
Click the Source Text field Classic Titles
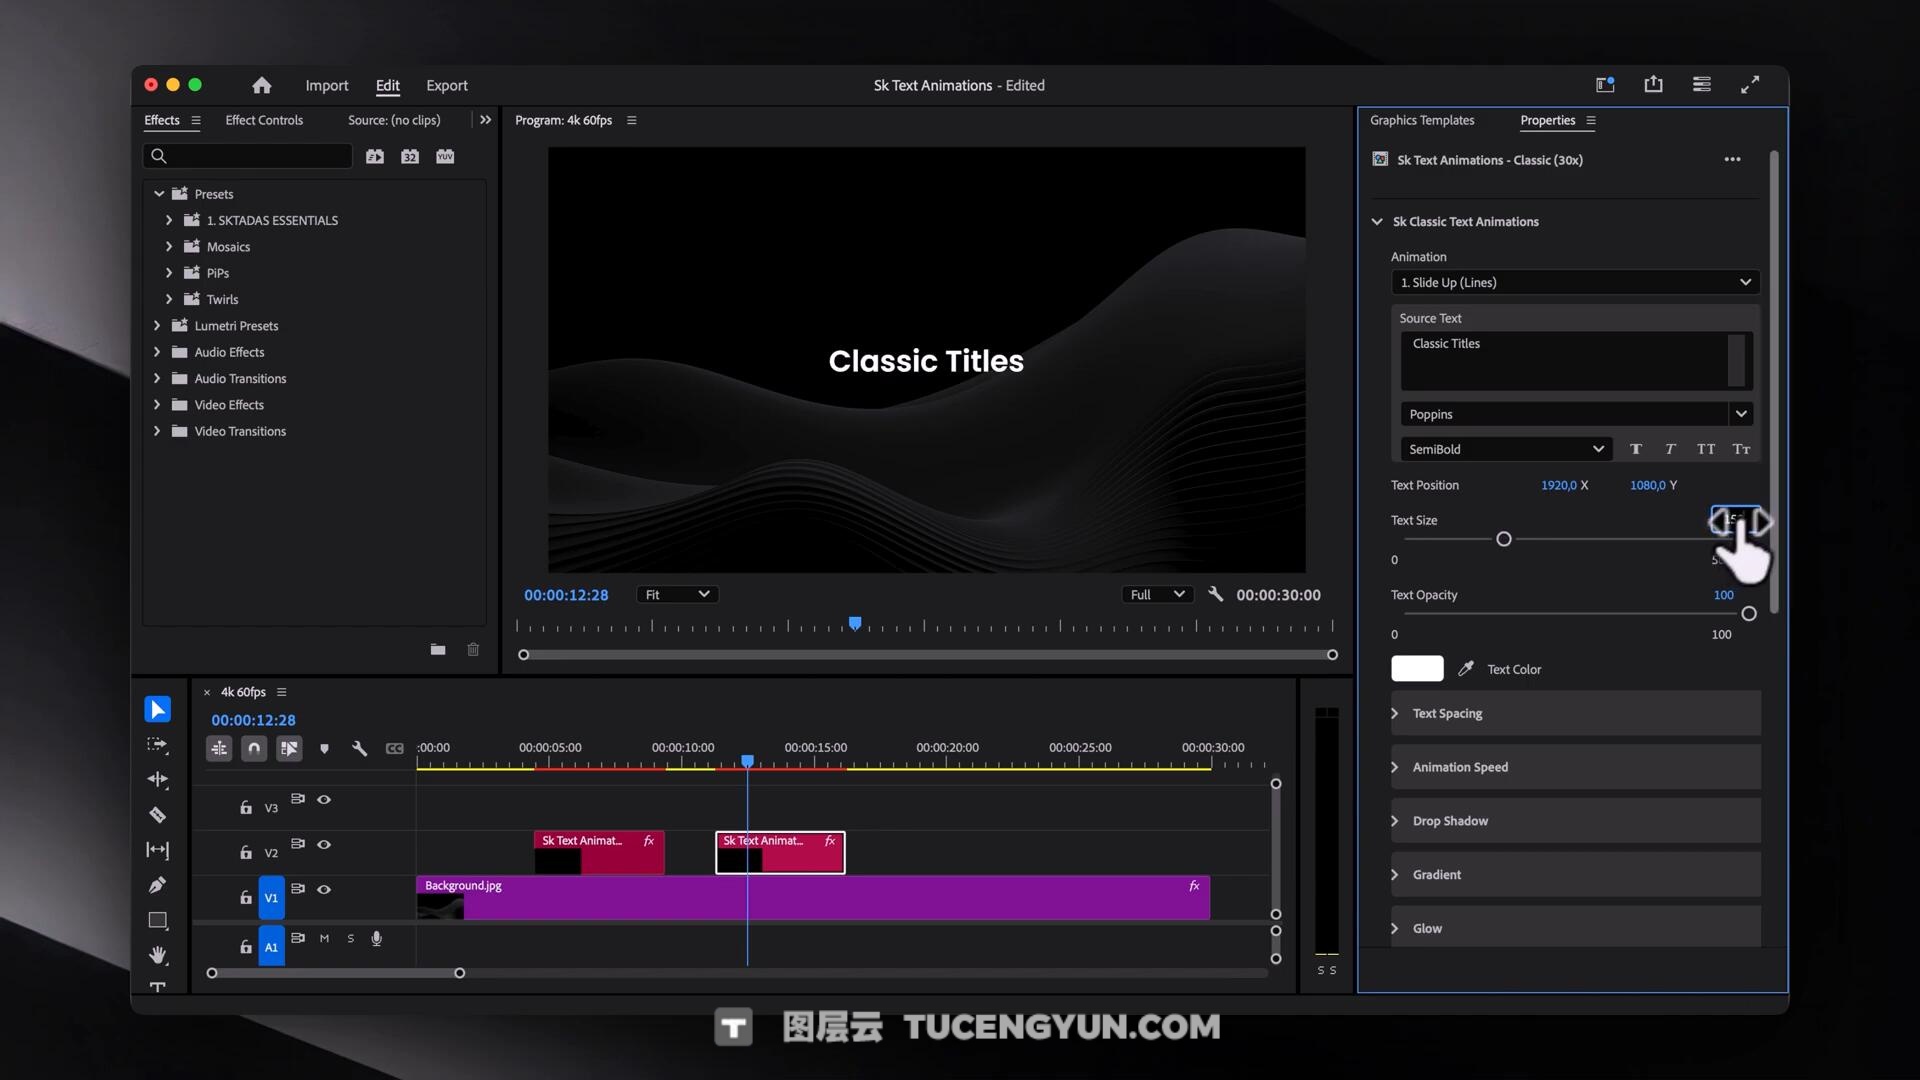tap(1564, 360)
